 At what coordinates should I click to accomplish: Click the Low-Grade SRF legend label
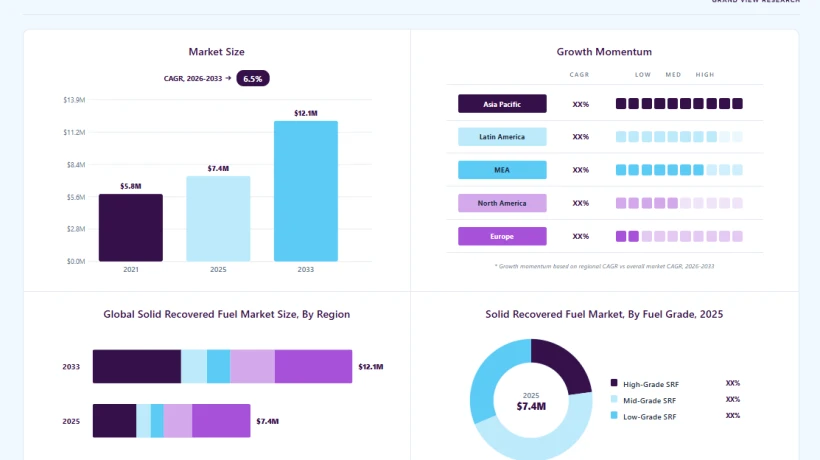(650, 417)
